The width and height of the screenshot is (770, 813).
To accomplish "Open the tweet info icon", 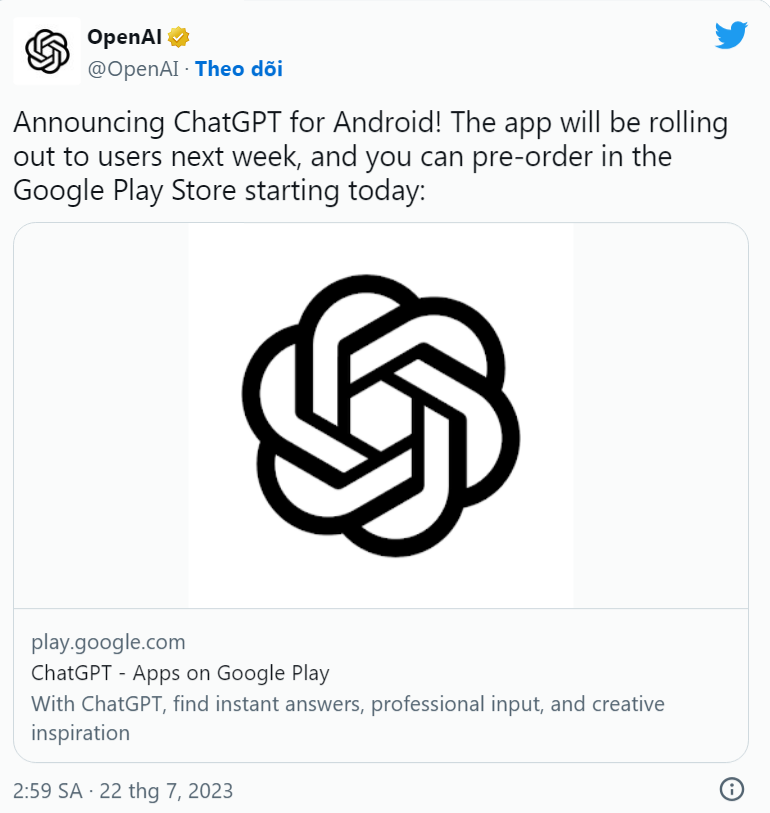I will click(x=732, y=789).
